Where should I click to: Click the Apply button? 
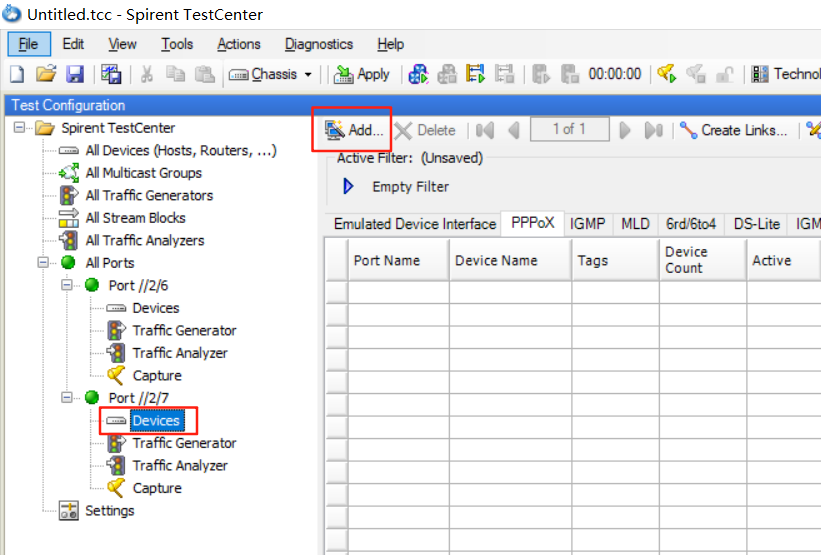(x=362, y=74)
